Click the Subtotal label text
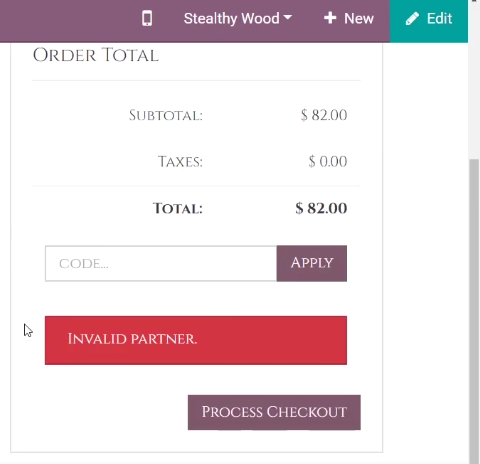The image size is (480, 464). pyautogui.click(x=166, y=116)
